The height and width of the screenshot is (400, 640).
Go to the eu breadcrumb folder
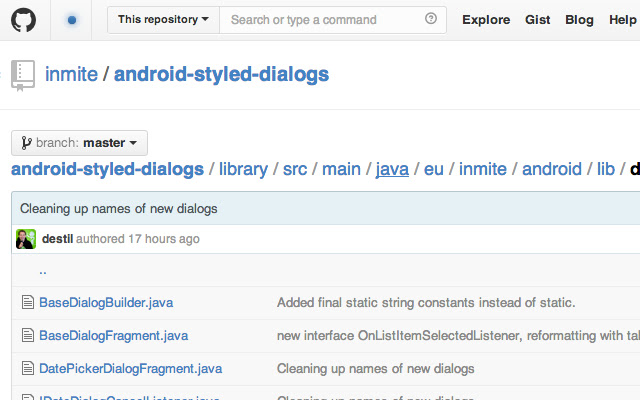[433, 169]
